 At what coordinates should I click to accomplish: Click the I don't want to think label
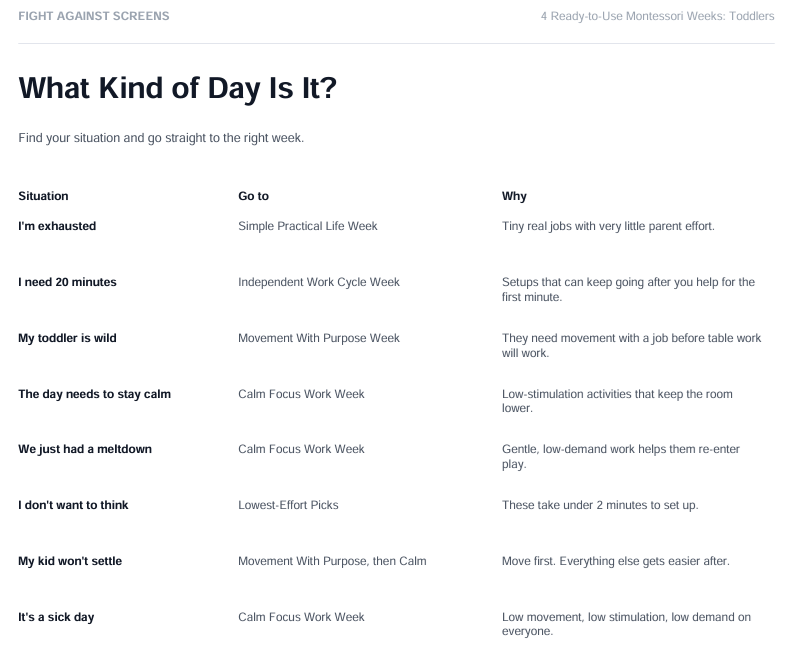[x=73, y=505]
